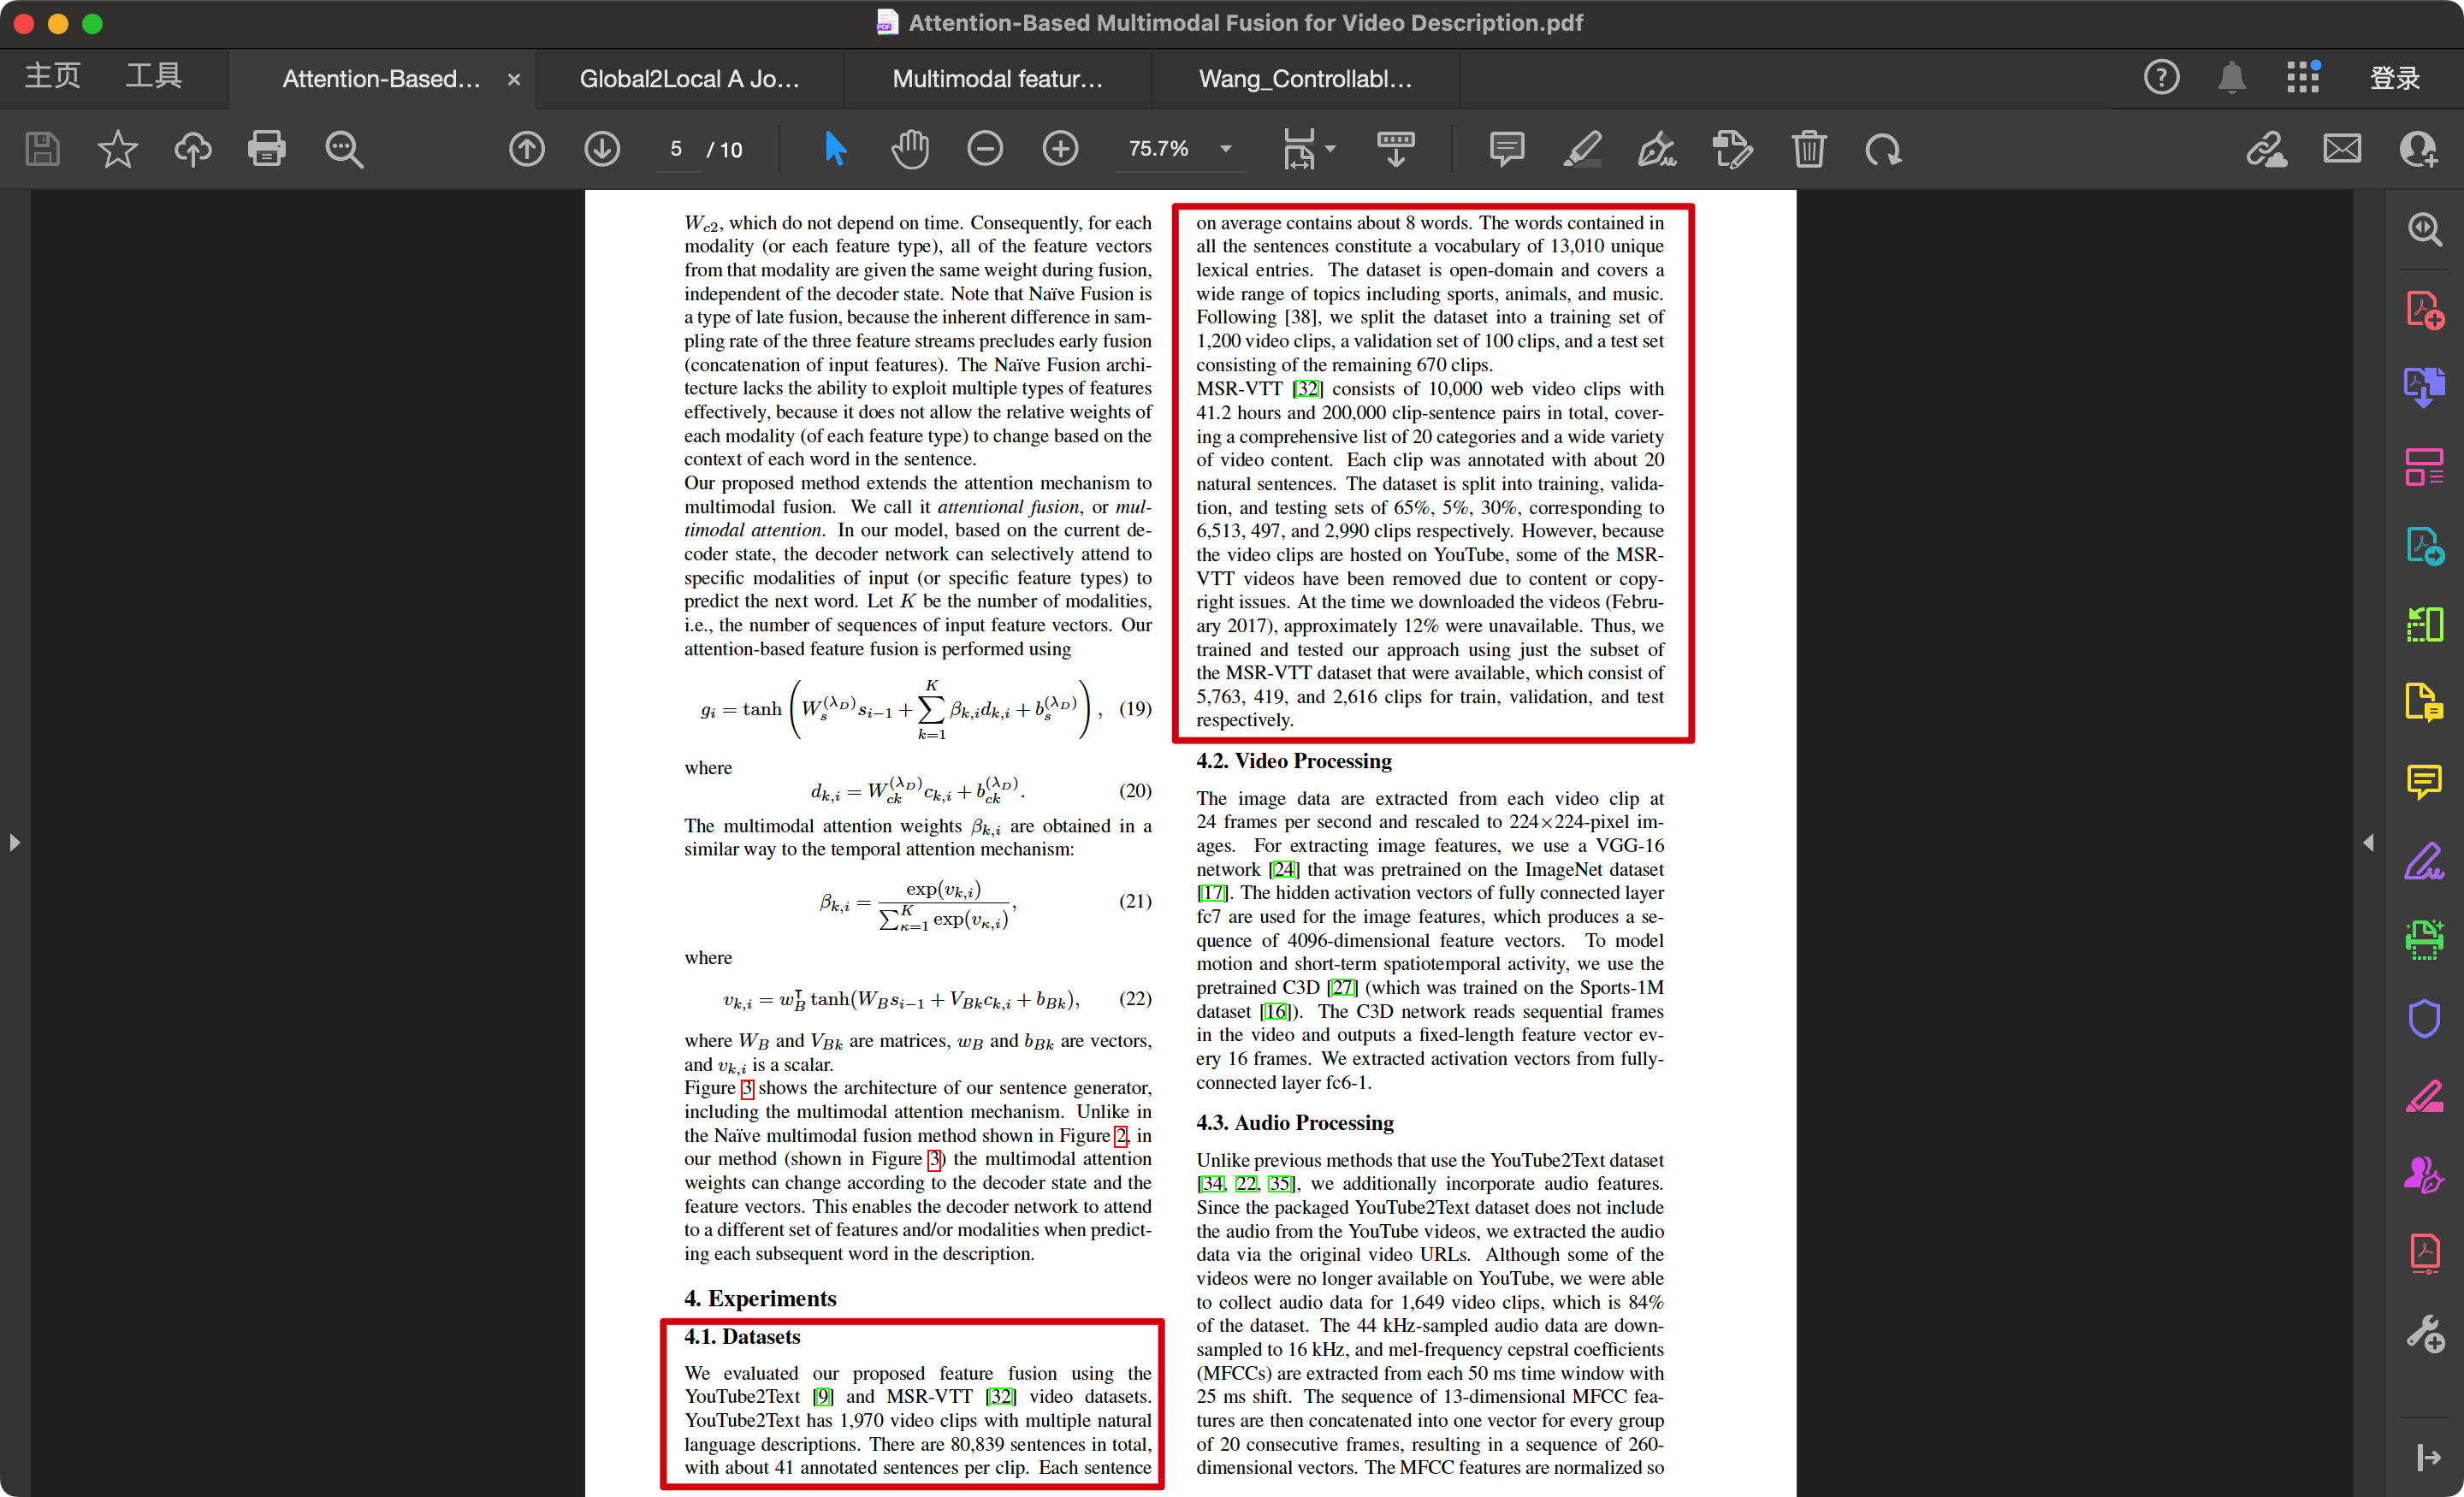Click the mail envelope icon
This screenshot has width=2464, height=1497.
tap(2342, 149)
